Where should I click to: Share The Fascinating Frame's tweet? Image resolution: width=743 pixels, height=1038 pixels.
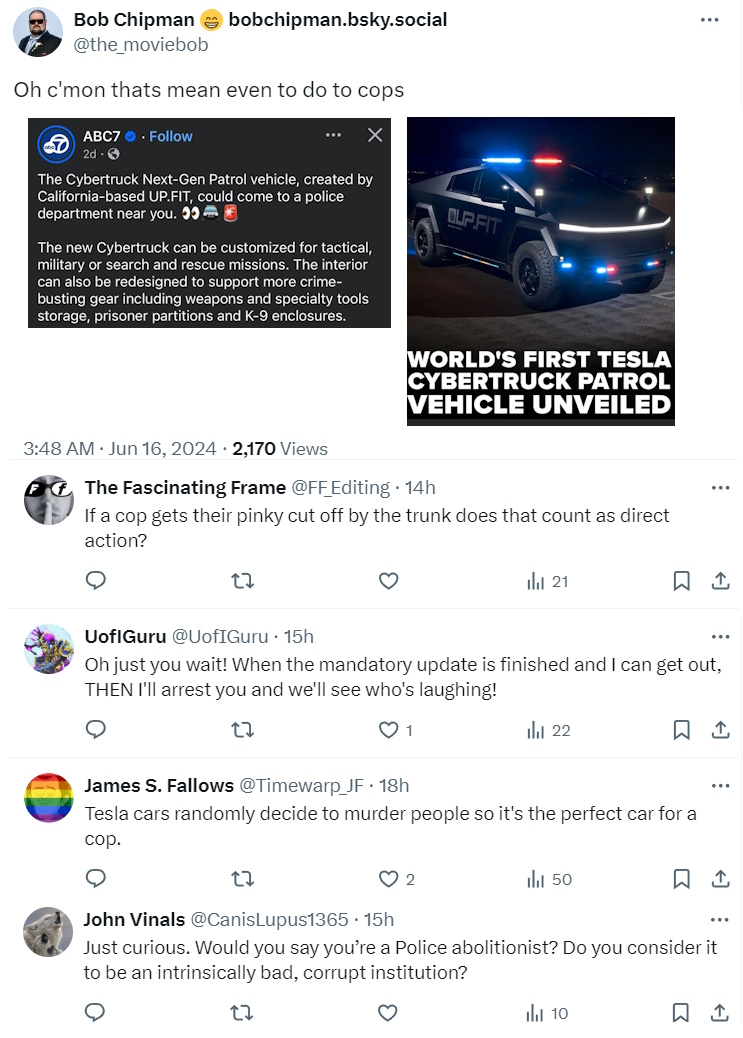coord(720,581)
